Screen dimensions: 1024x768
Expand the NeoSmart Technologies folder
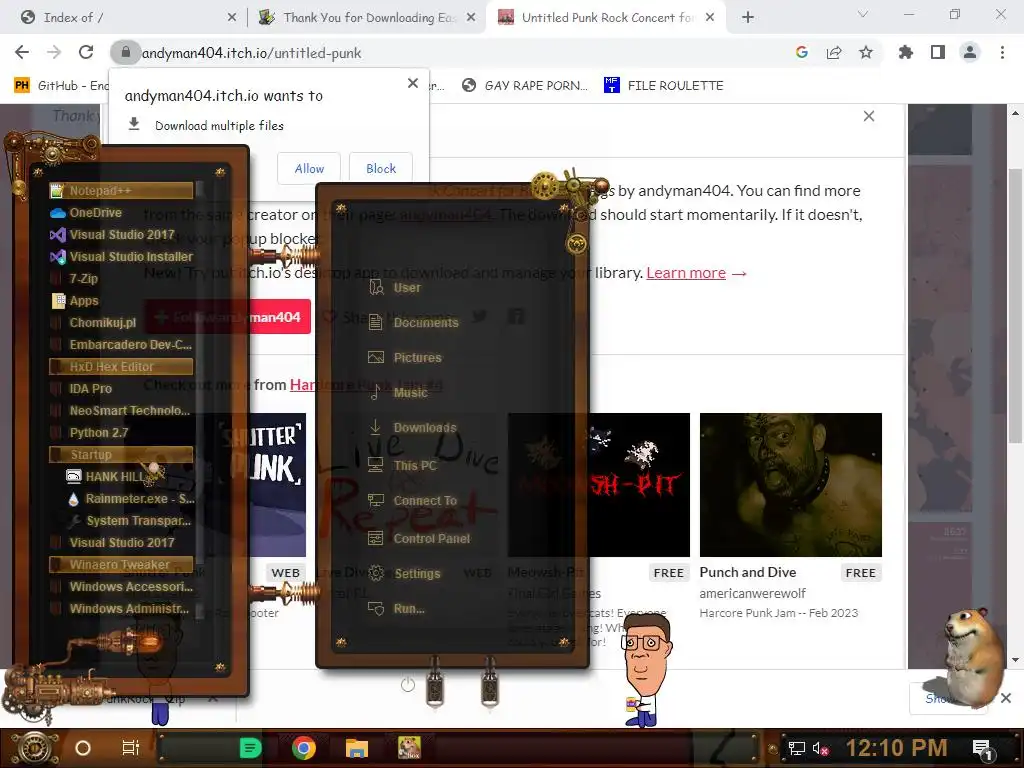pos(121,411)
